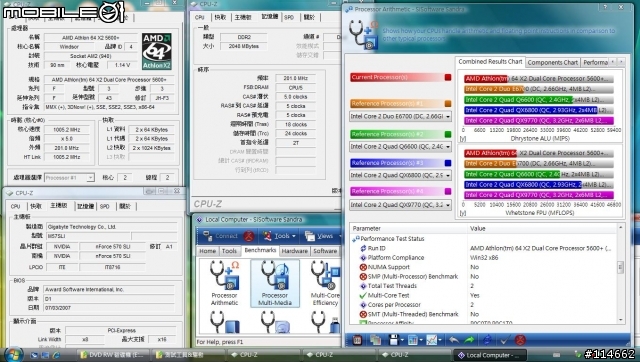Click the blue refresh arrows toolbar icon

click(487, 340)
